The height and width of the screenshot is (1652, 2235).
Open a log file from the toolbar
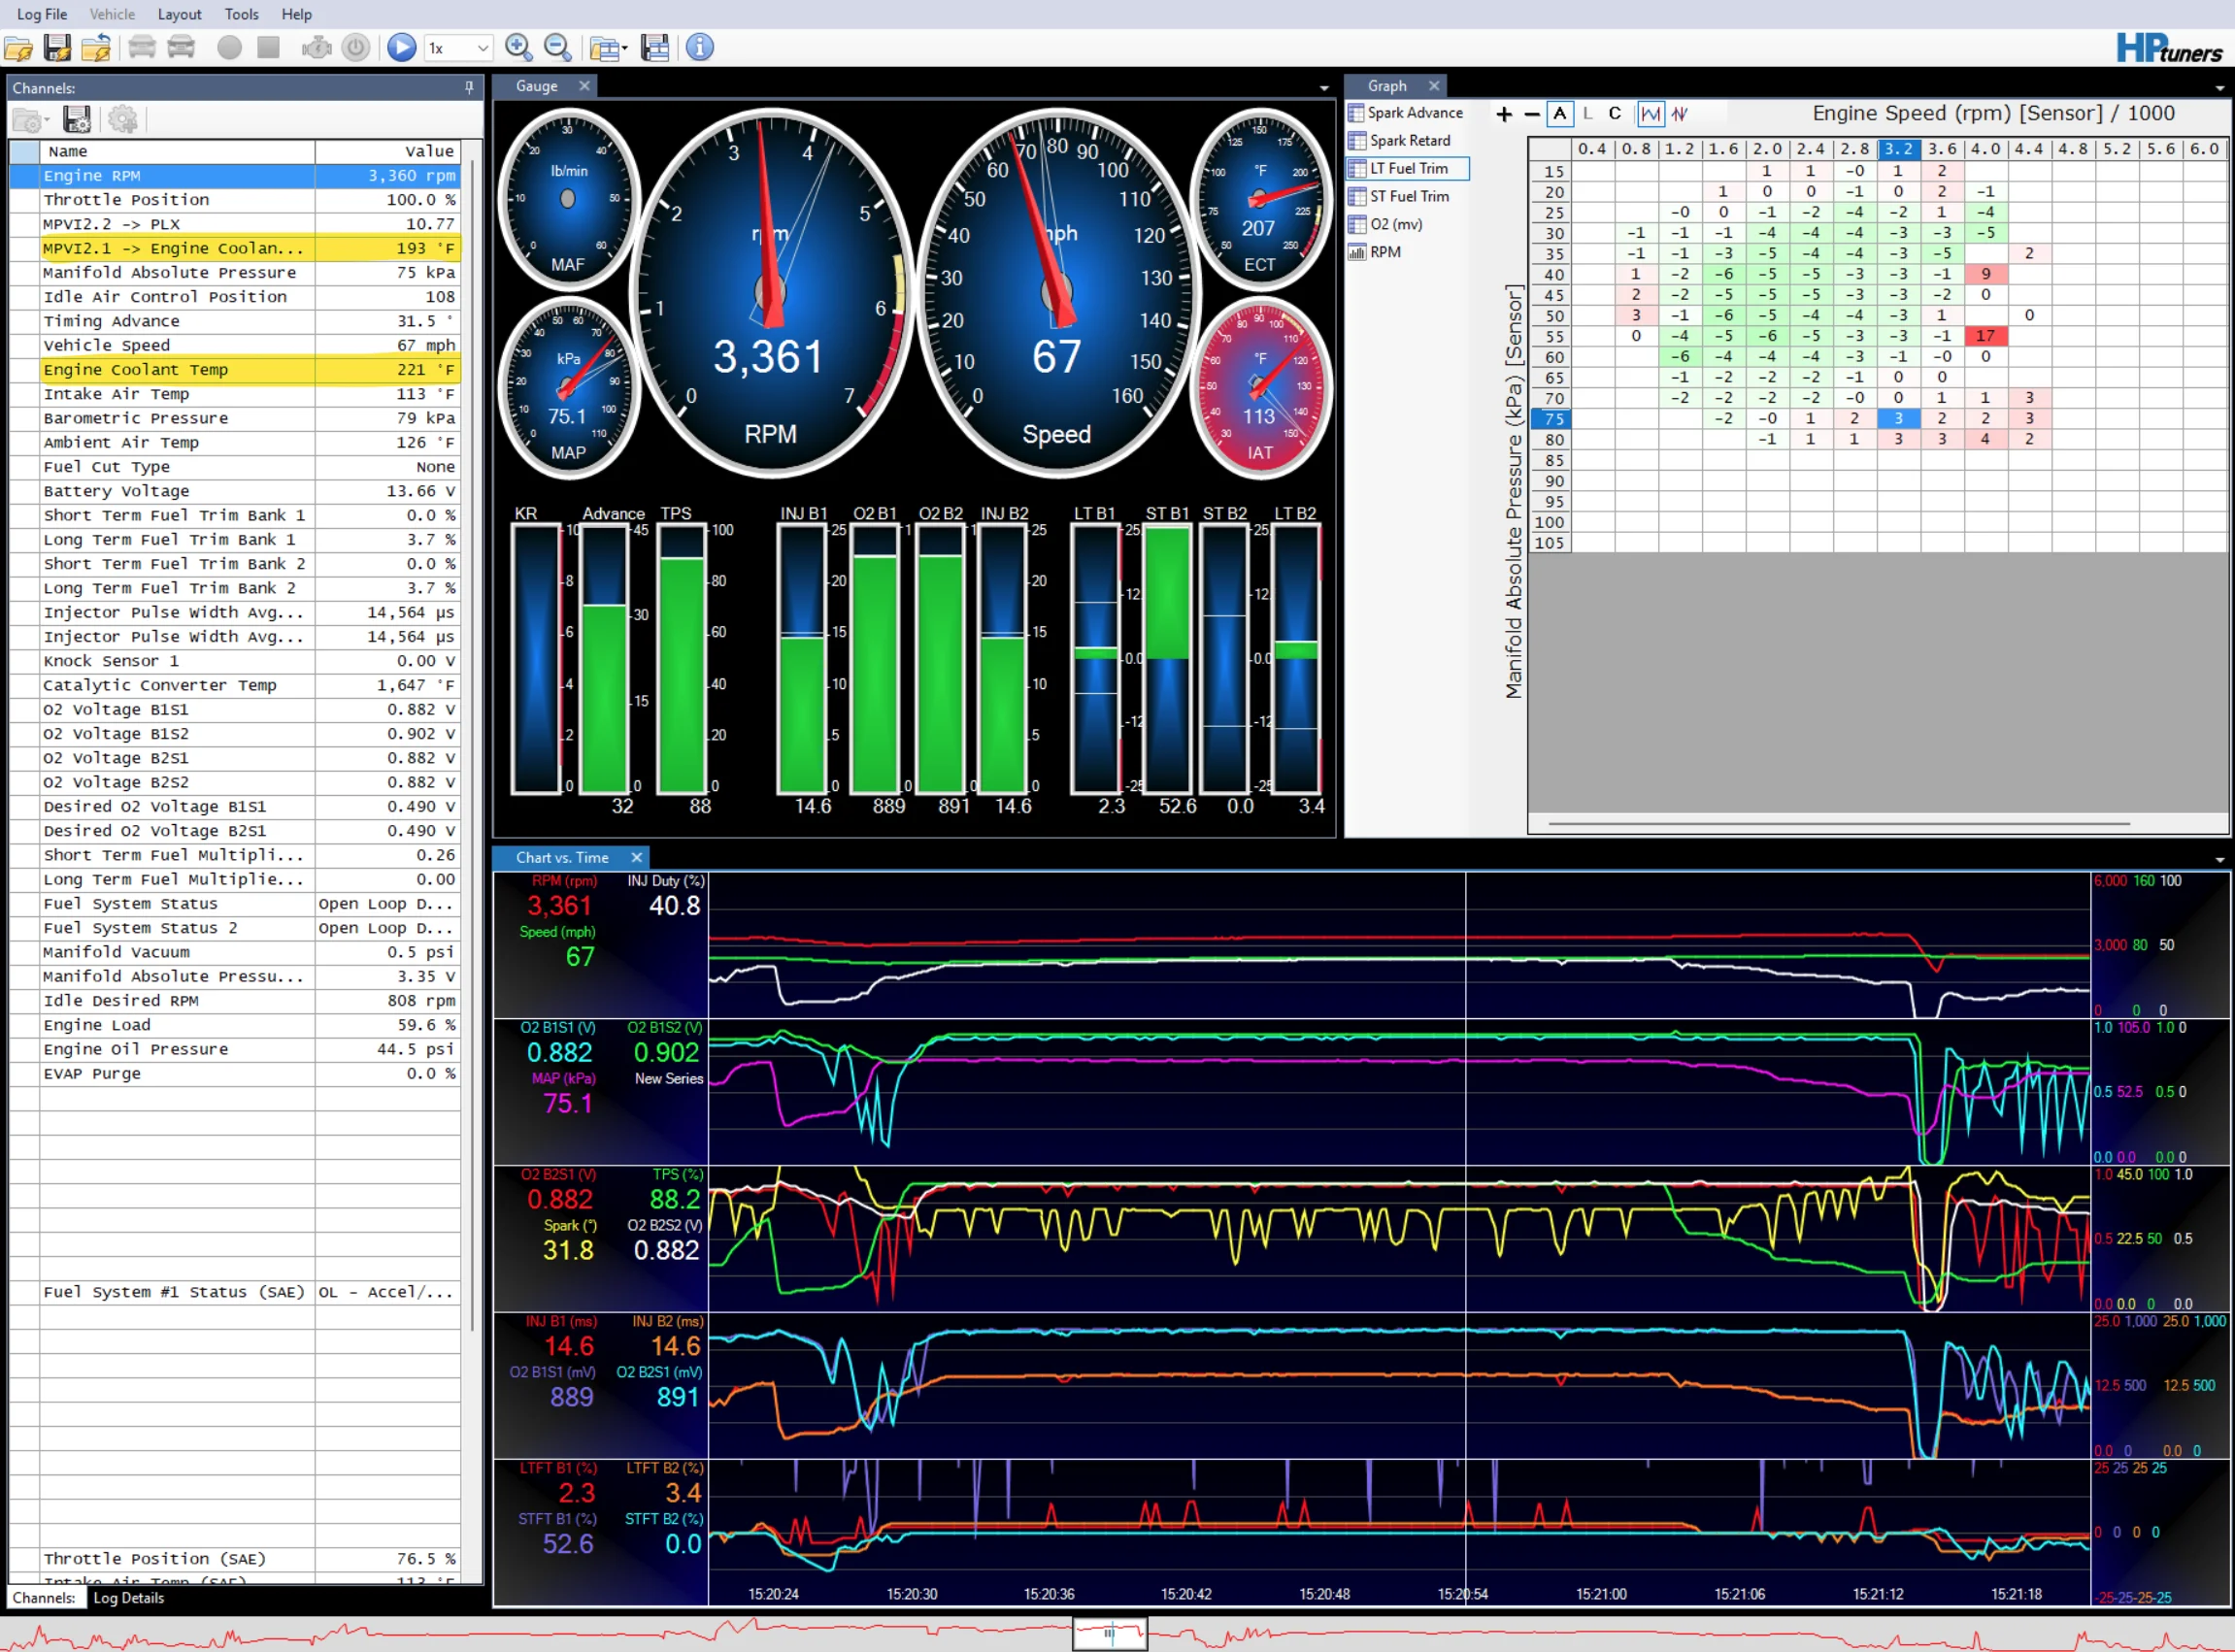[x=18, y=48]
